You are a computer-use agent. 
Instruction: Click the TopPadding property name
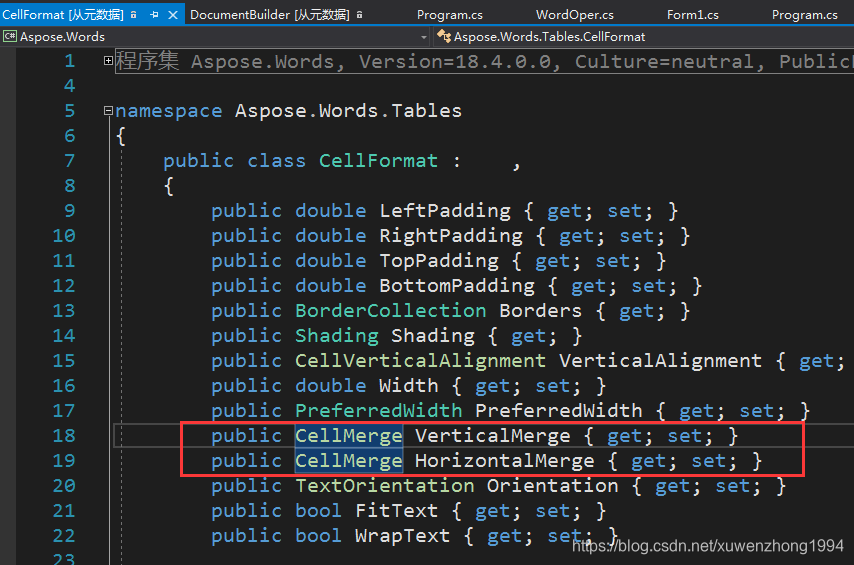tap(439, 261)
